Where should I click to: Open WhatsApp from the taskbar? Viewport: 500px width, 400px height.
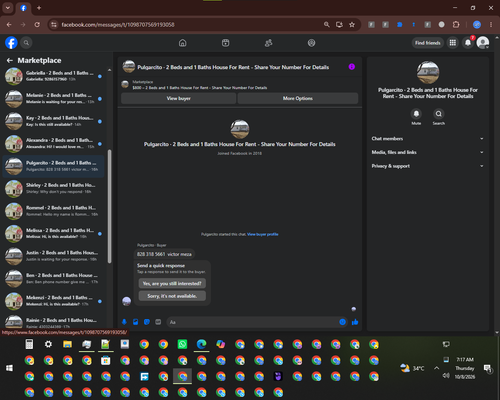[x=182, y=344]
